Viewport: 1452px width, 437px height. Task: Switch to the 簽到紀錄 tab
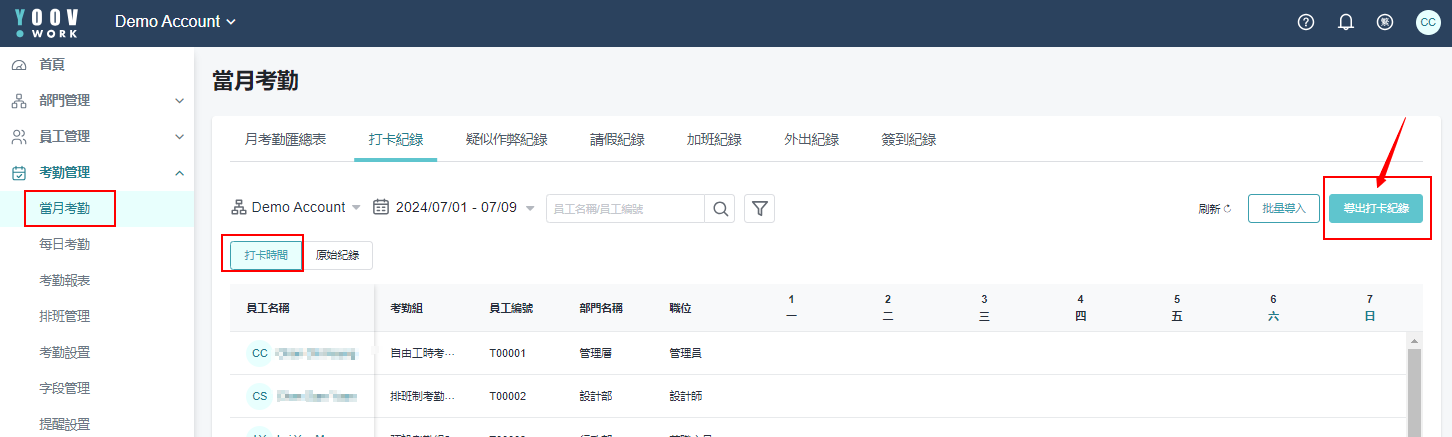tap(909, 139)
